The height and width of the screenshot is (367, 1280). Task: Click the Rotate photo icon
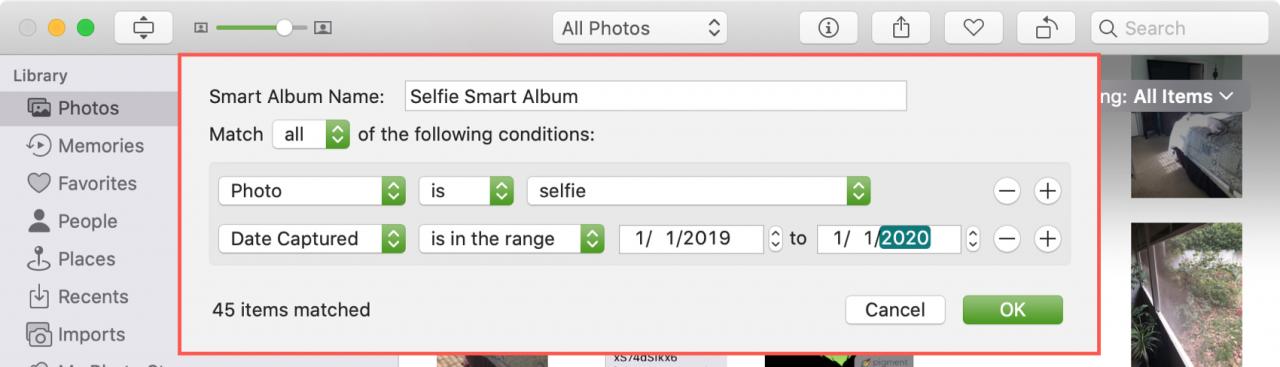click(x=1046, y=29)
